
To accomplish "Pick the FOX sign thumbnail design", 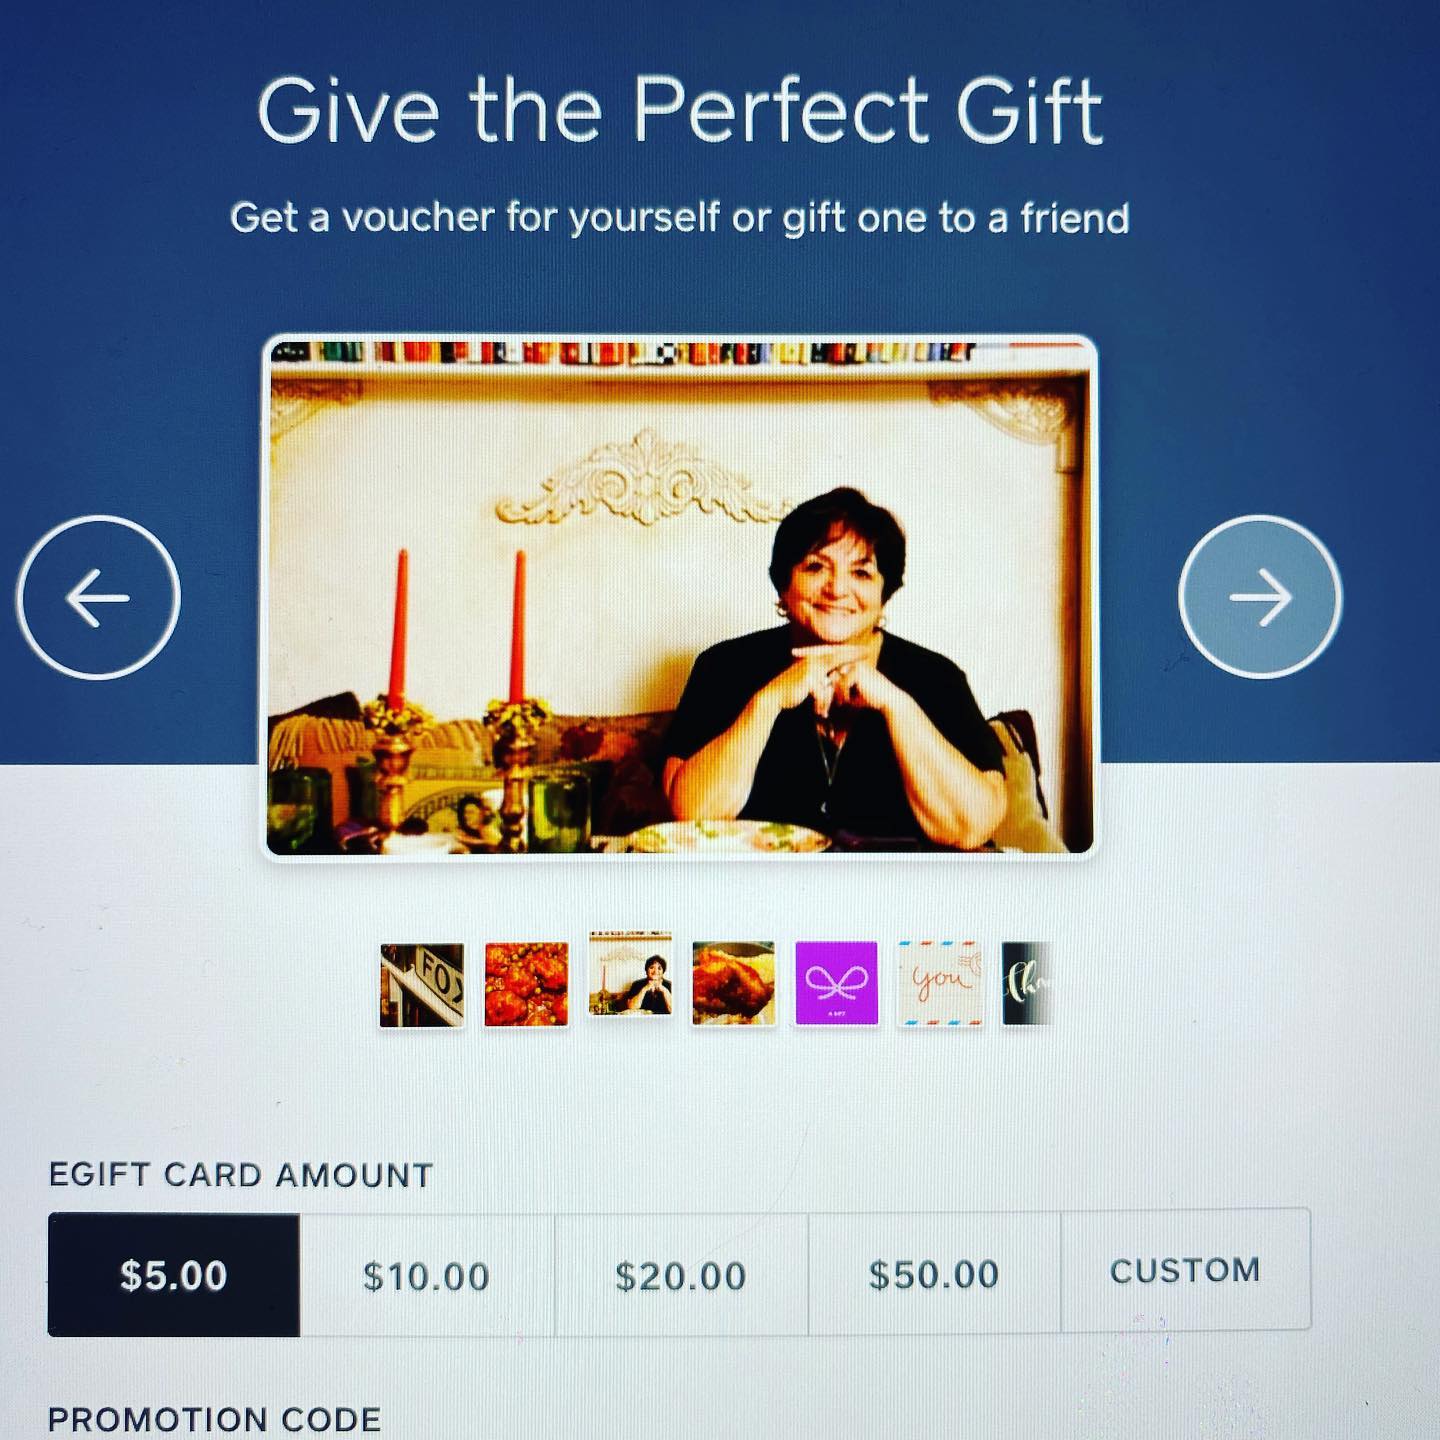I will 422,984.
